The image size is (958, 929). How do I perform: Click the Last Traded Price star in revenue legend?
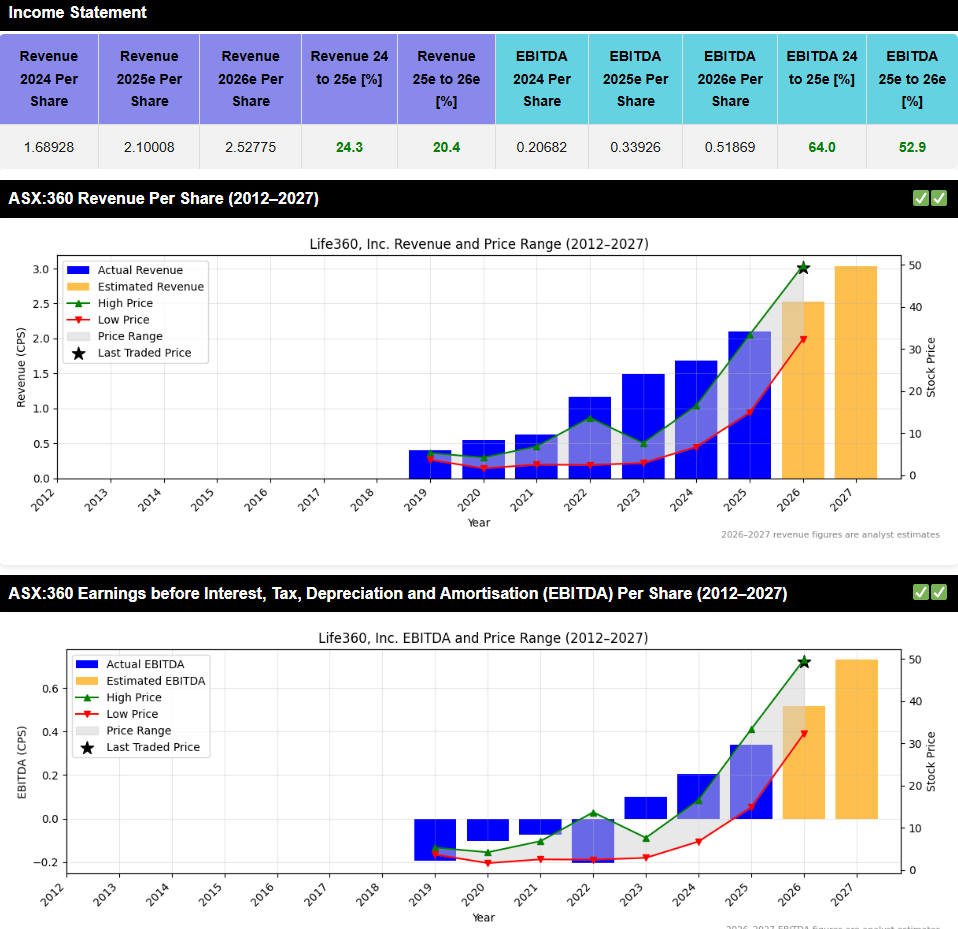tap(78, 353)
